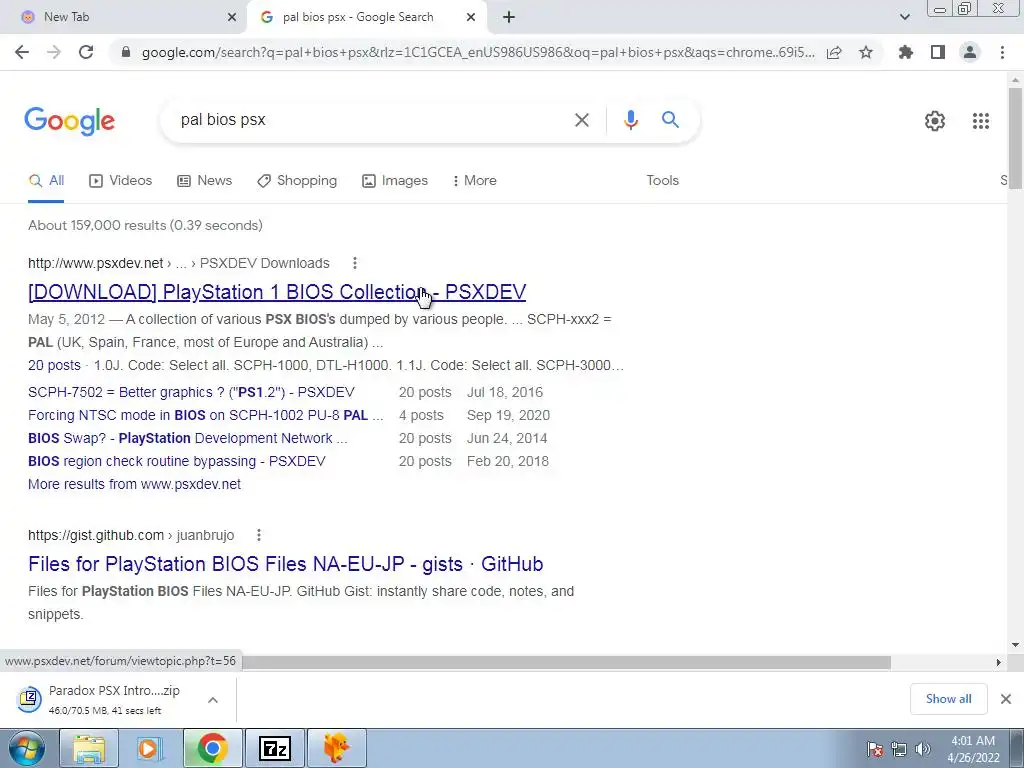Image resolution: width=1024 pixels, height=768 pixels.
Task: Go to Google homepage via logo
Action: (x=69, y=121)
